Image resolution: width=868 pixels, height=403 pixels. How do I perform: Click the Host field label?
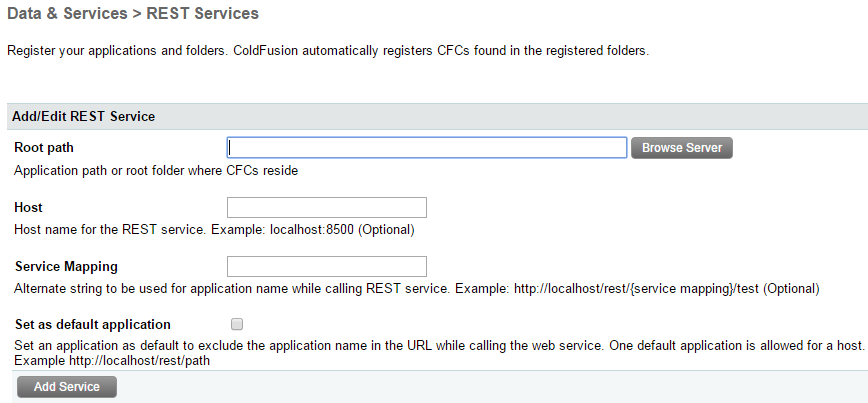[x=28, y=207]
